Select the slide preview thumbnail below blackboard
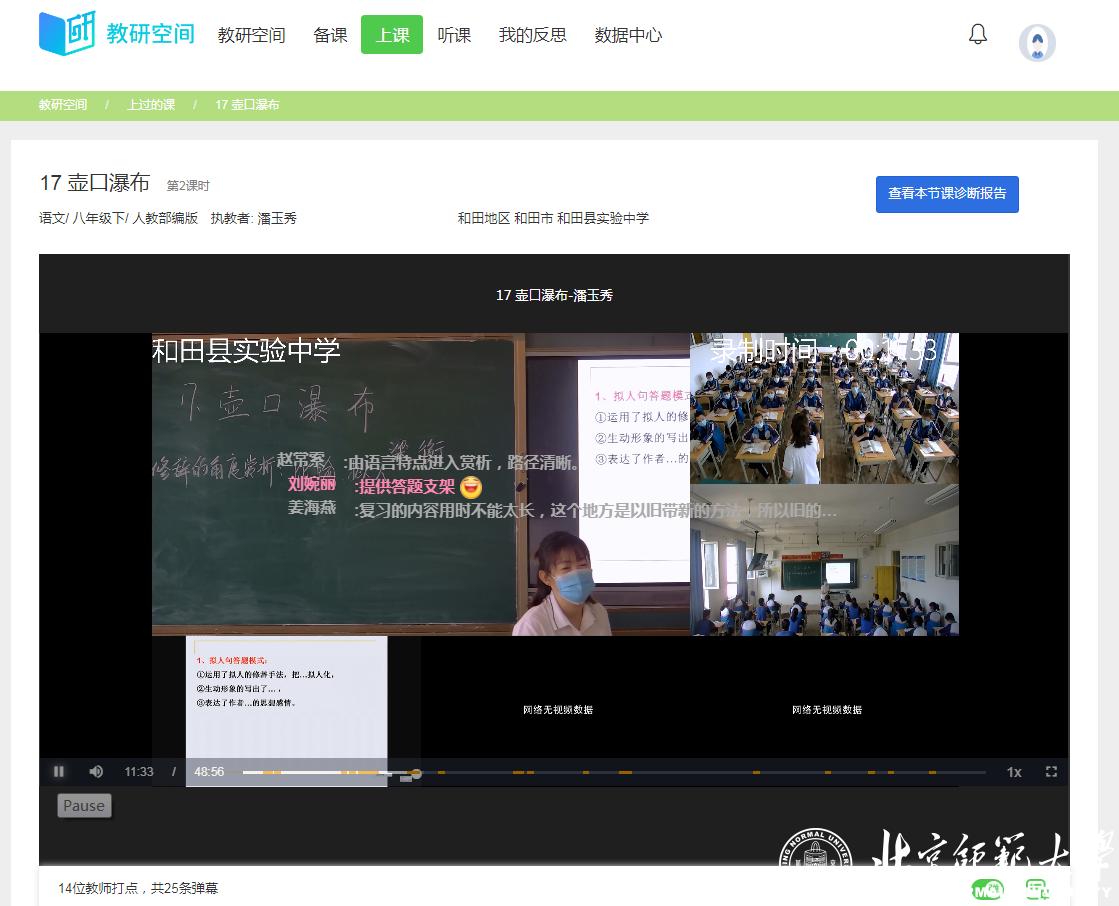1119x906 pixels. pos(286,700)
